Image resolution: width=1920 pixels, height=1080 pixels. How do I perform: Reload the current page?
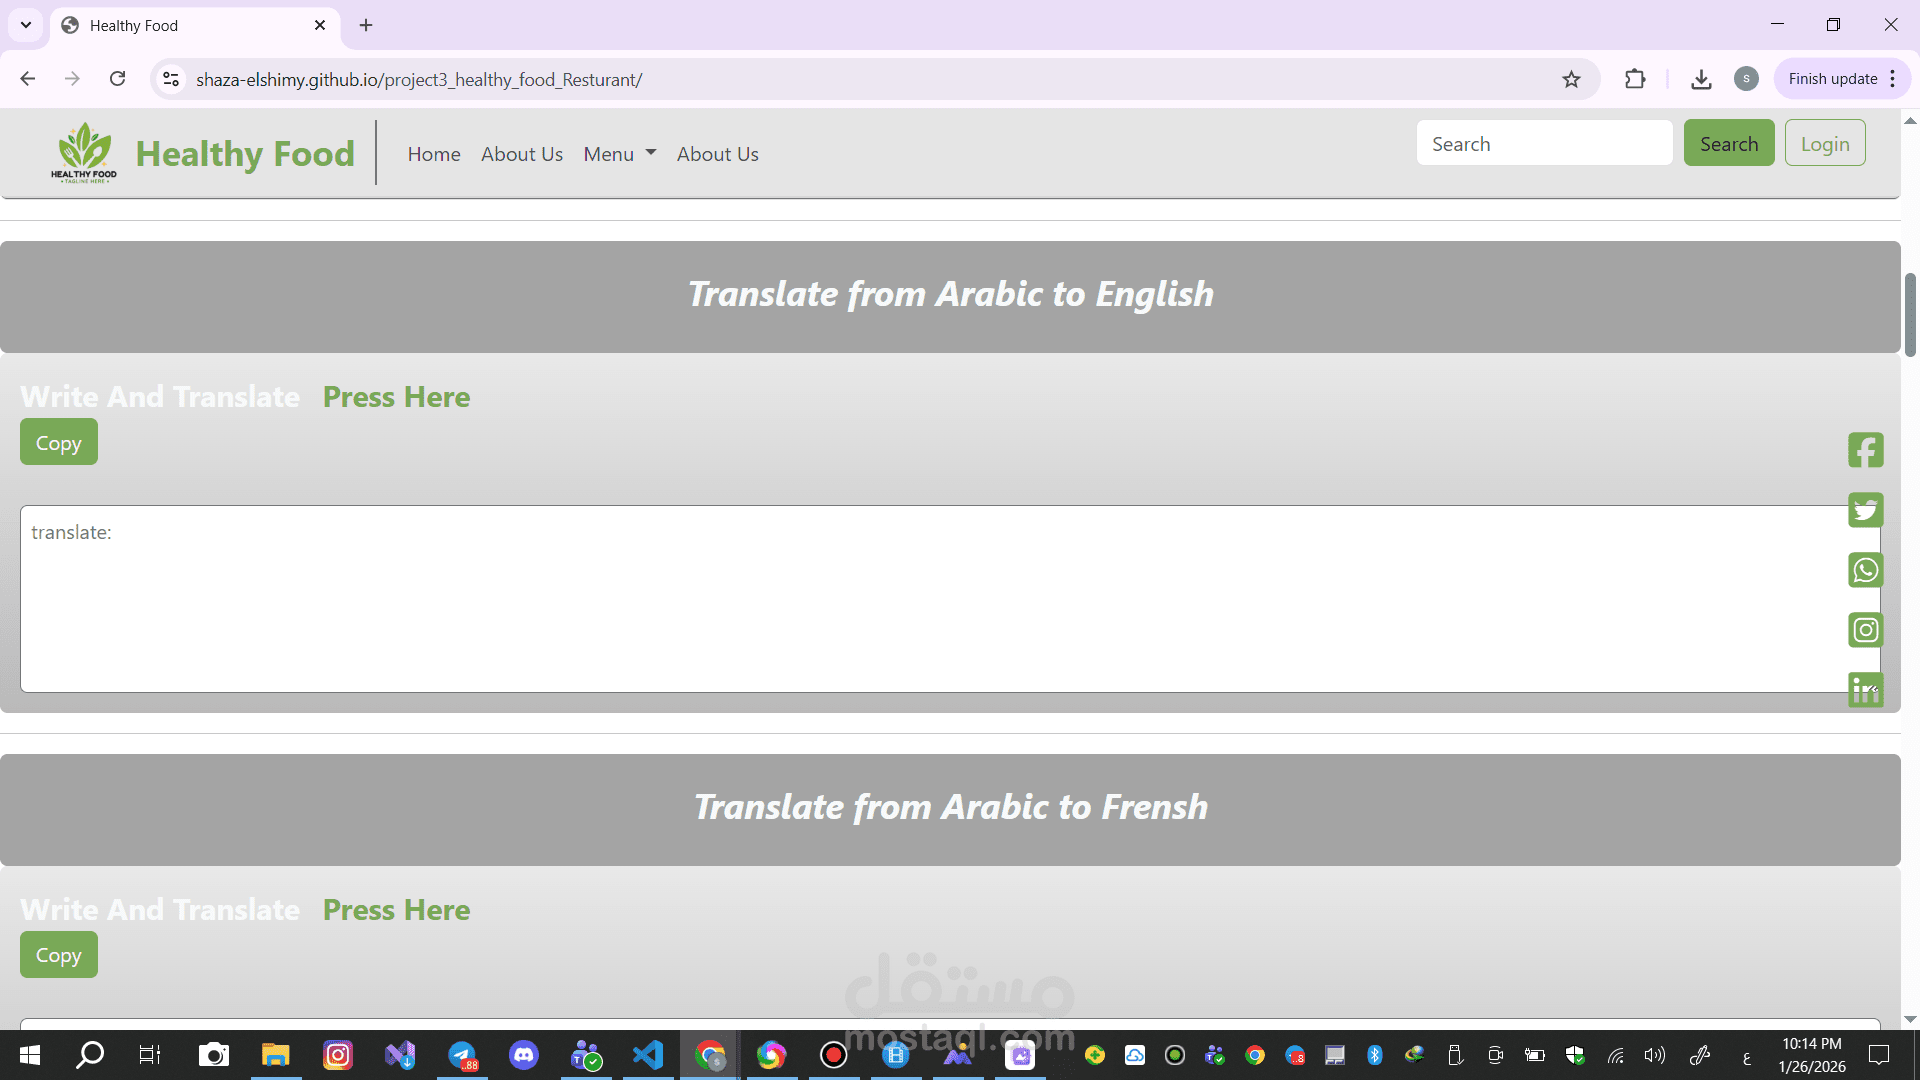pyautogui.click(x=117, y=79)
